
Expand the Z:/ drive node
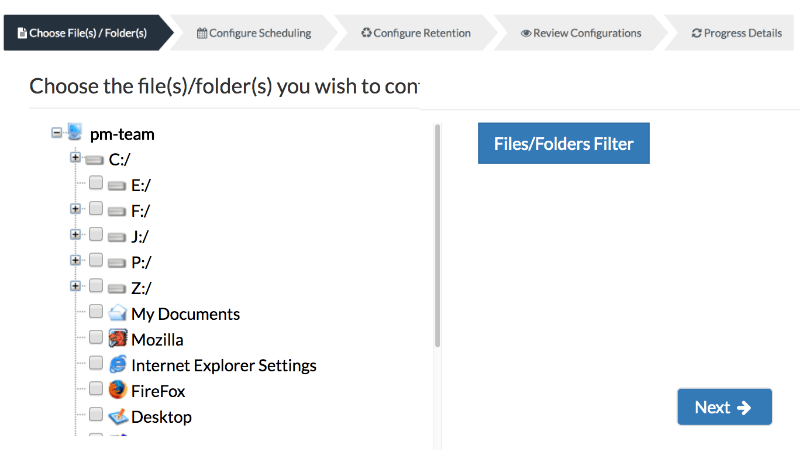pos(75,286)
